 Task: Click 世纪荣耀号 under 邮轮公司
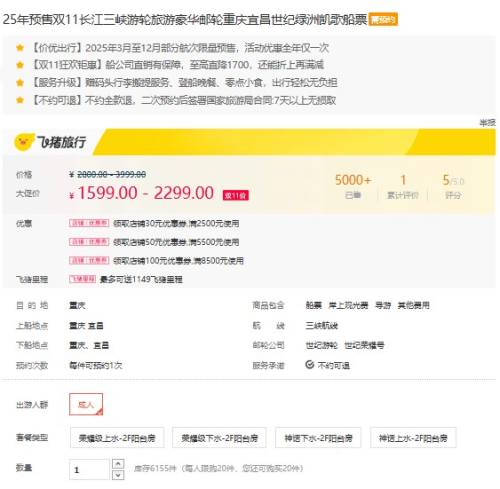(x=364, y=345)
